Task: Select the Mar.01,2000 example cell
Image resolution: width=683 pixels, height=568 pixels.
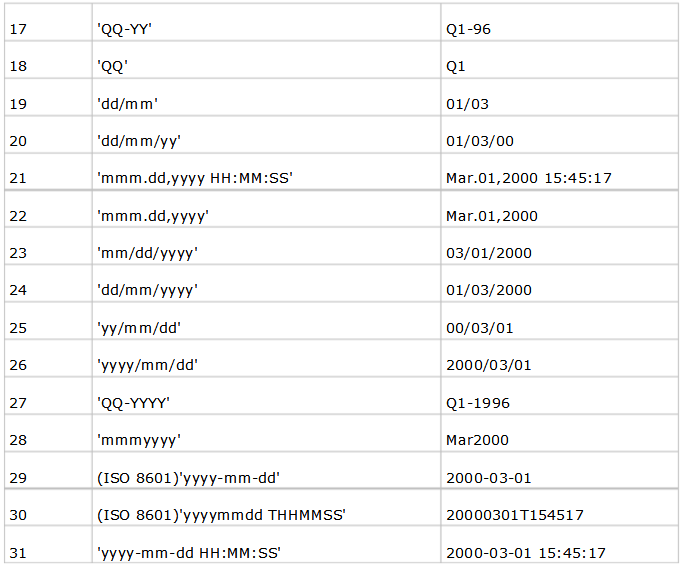Action: 492,216
